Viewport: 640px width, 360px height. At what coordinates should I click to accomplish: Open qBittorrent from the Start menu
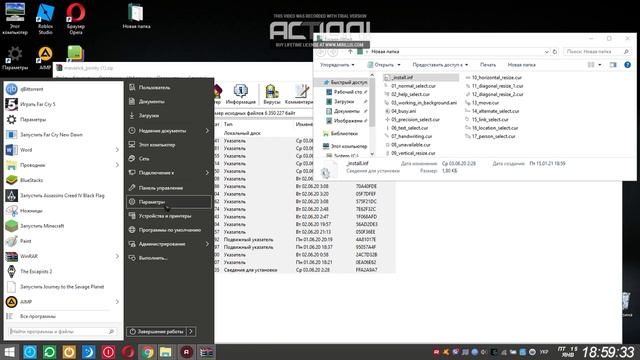tap(63, 89)
